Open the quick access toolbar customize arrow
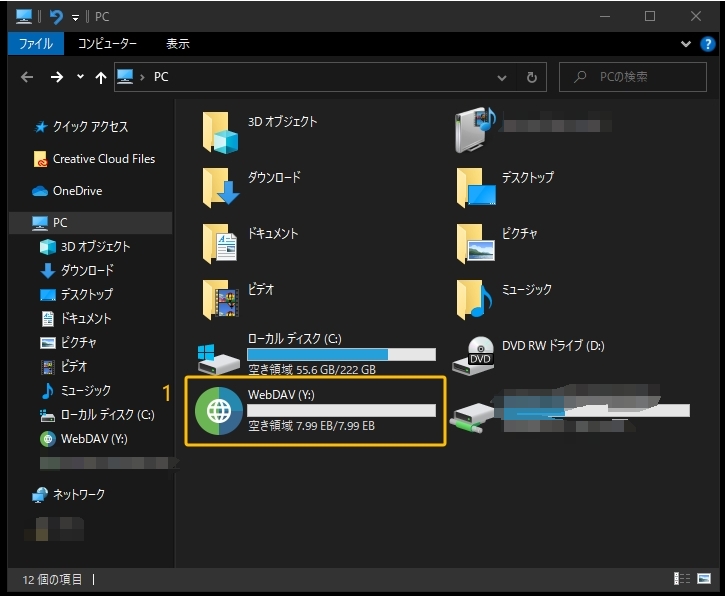725x596 pixels. [x=75, y=18]
